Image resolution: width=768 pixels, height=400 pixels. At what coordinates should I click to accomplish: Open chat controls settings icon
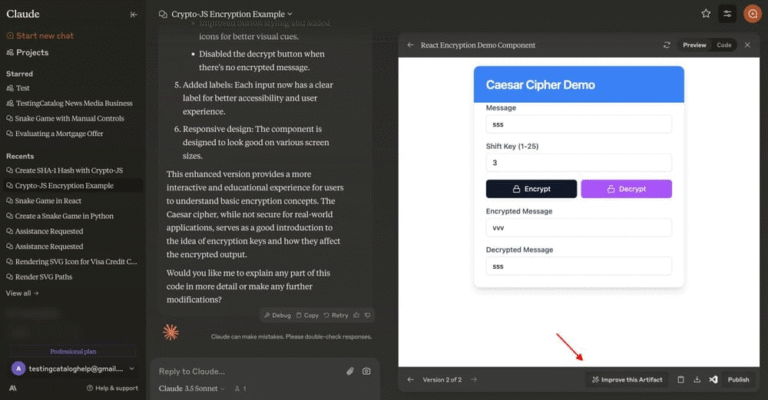click(727, 14)
